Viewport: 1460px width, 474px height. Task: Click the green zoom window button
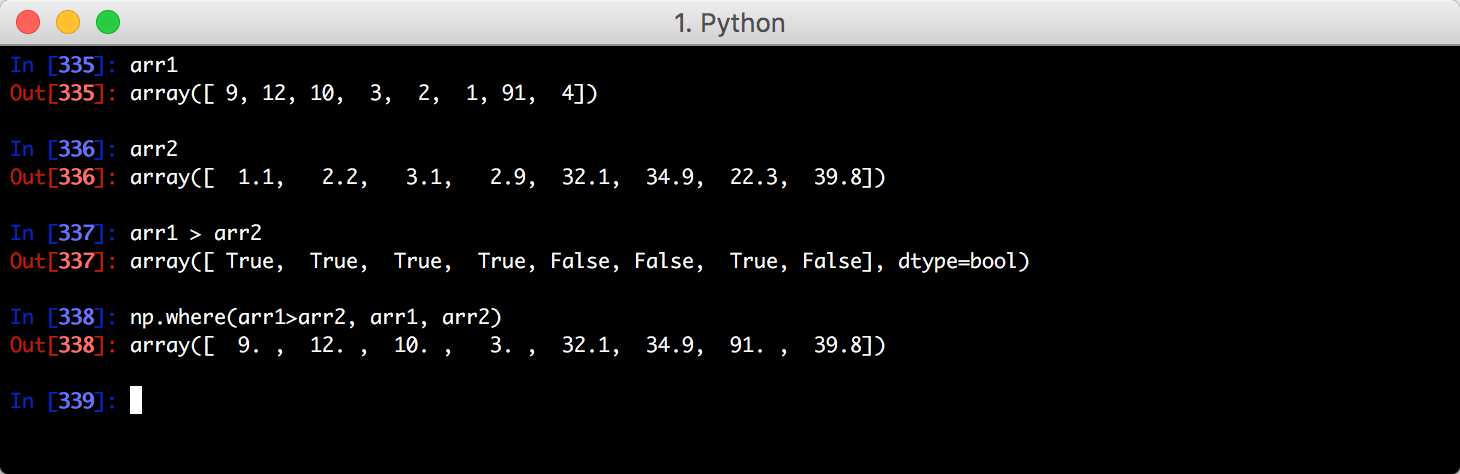point(107,21)
